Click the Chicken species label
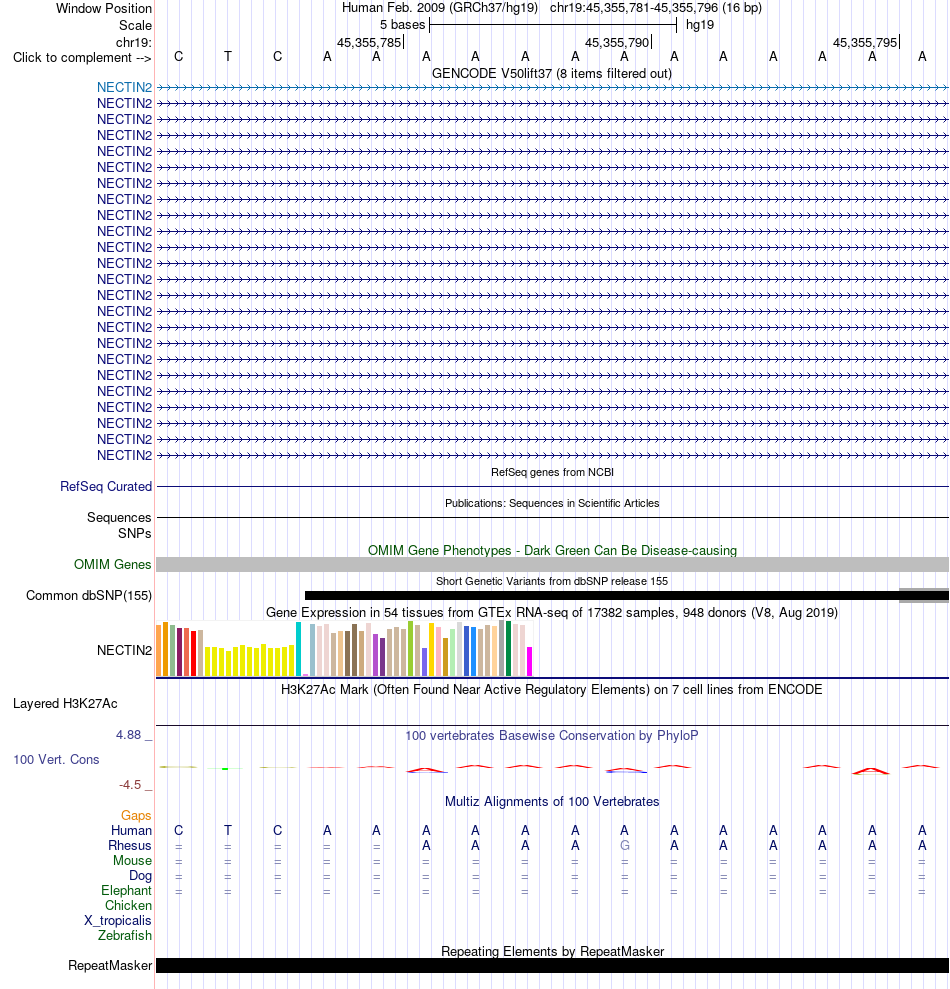The image size is (950, 989). (129, 905)
